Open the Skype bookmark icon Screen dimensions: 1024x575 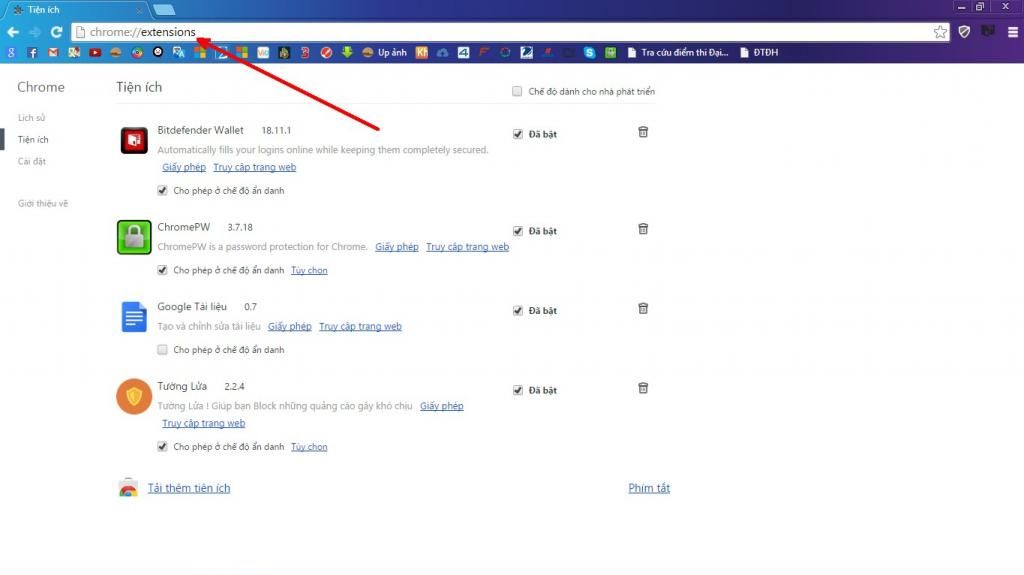point(589,53)
